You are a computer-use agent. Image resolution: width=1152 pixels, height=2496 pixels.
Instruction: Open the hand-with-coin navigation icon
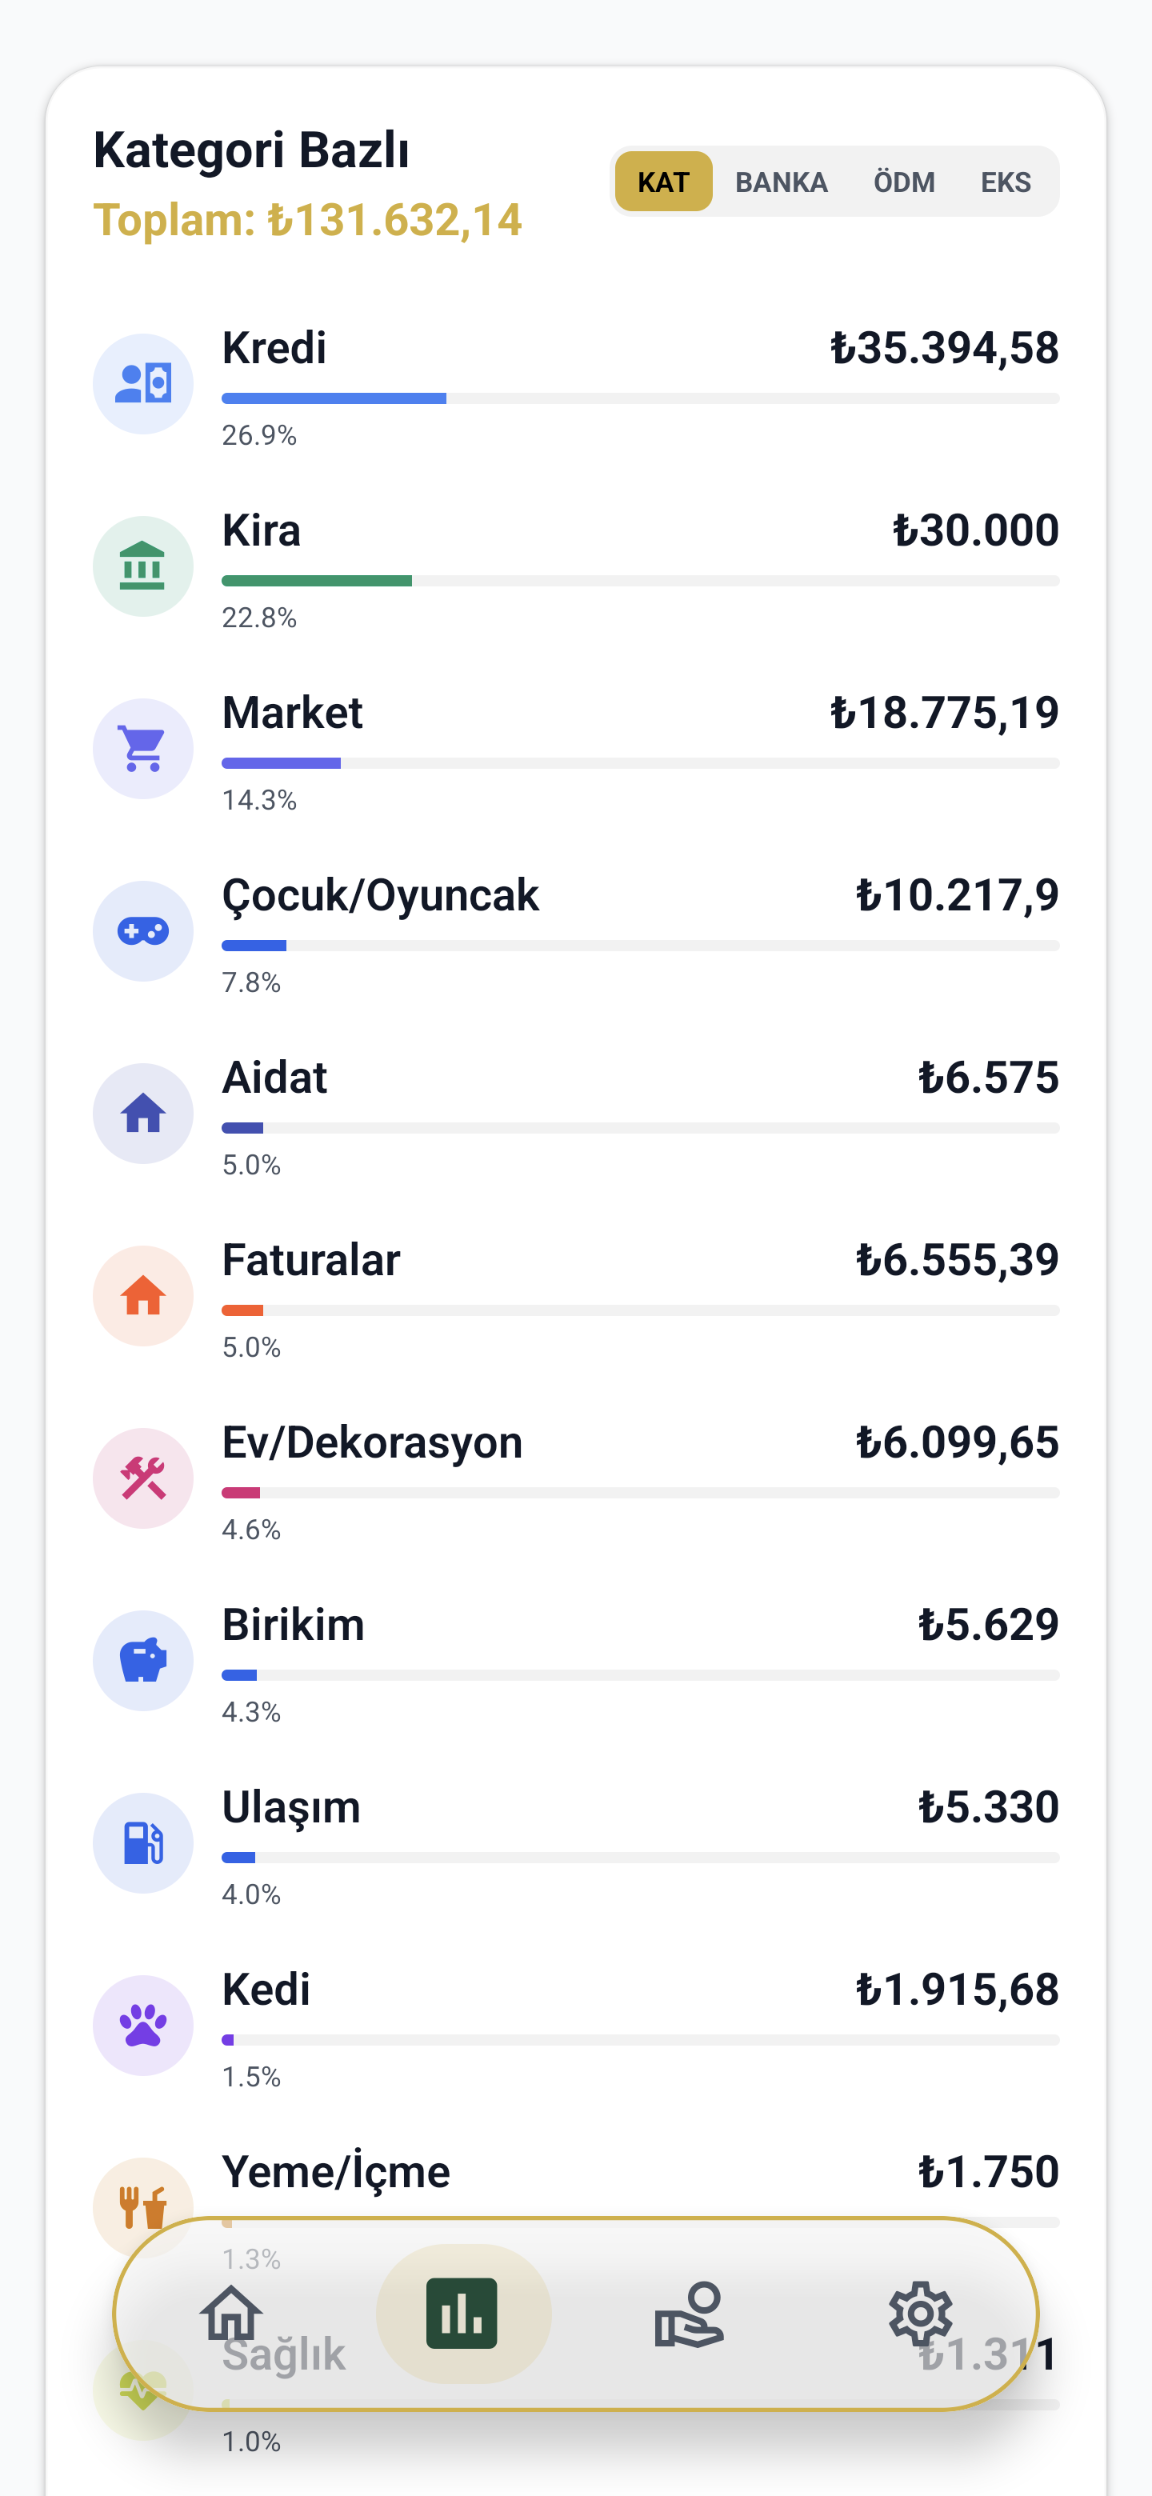[689, 2313]
